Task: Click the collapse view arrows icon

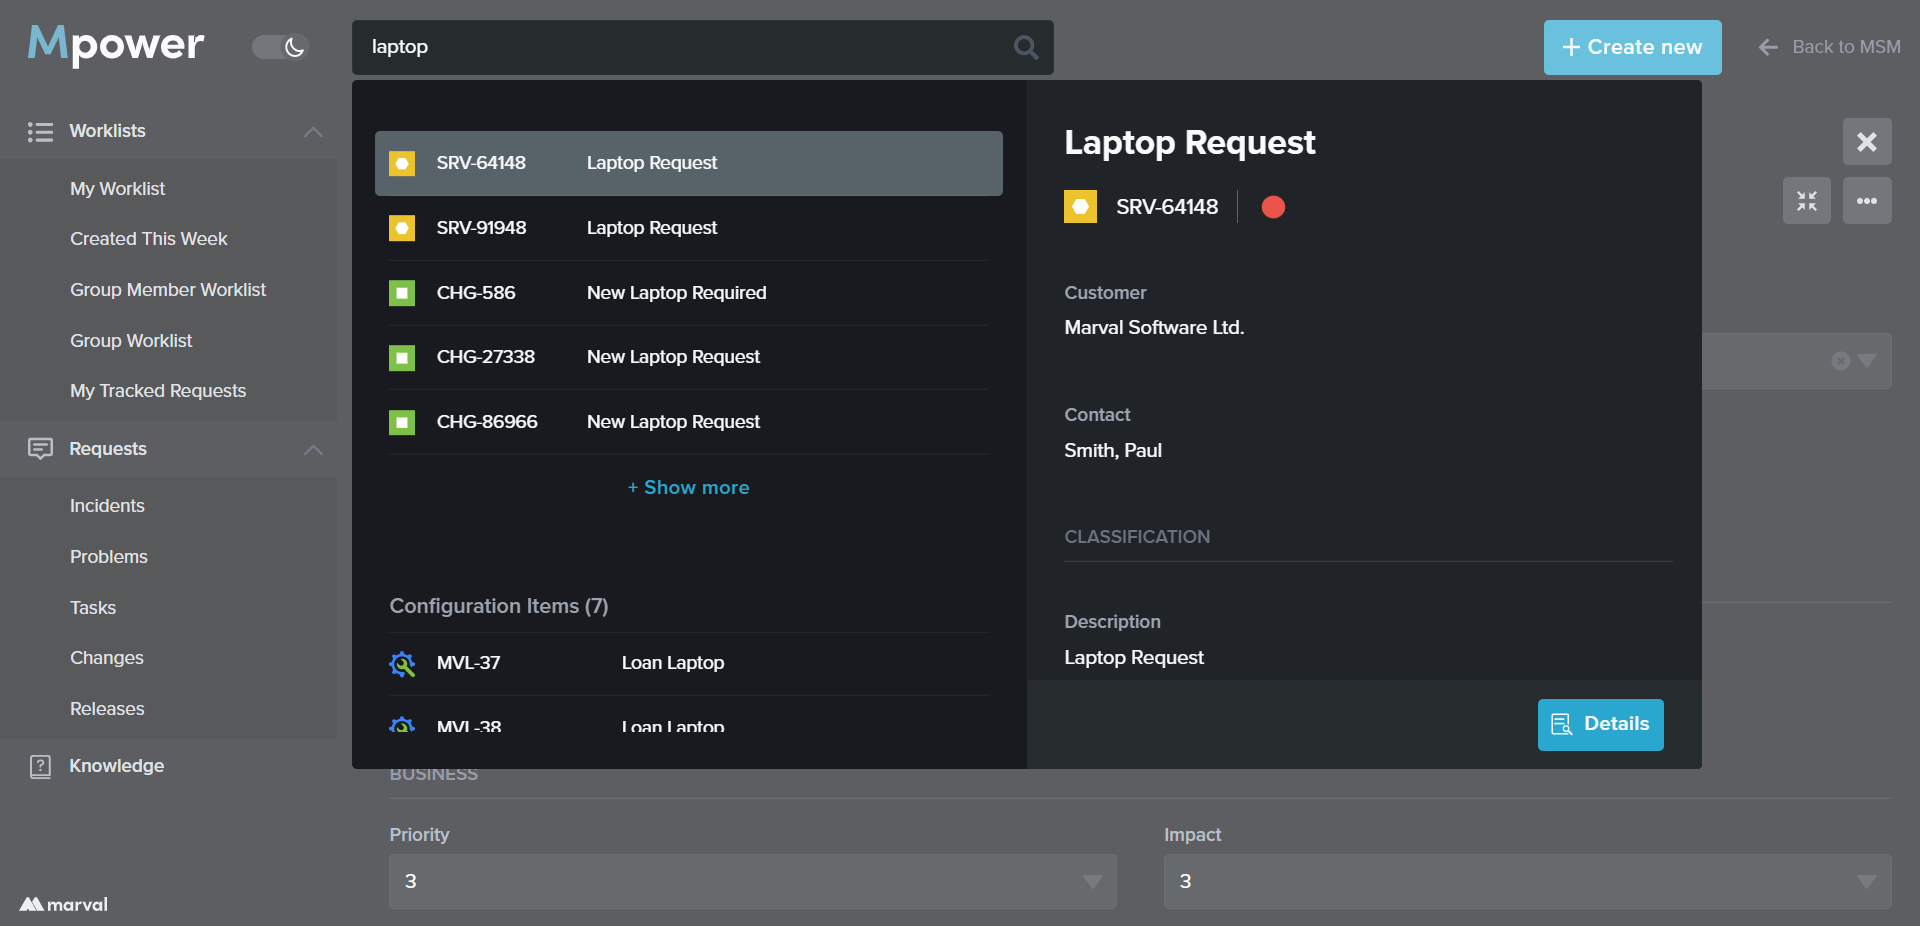Action: [x=1806, y=201]
